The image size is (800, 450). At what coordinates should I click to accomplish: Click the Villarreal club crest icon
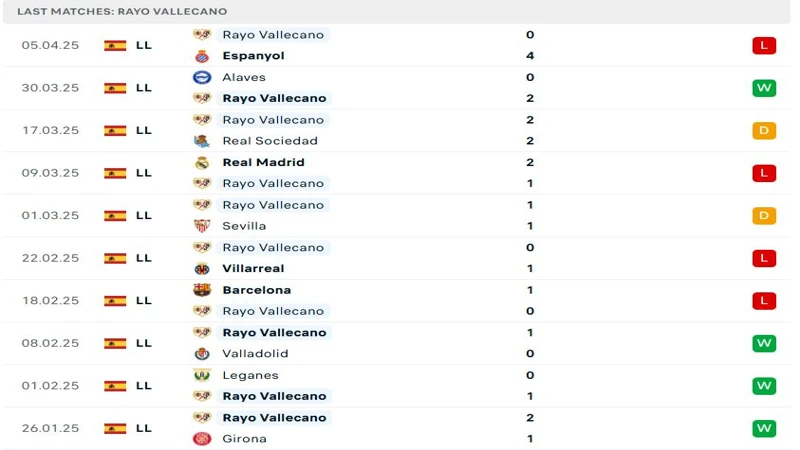point(202,268)
